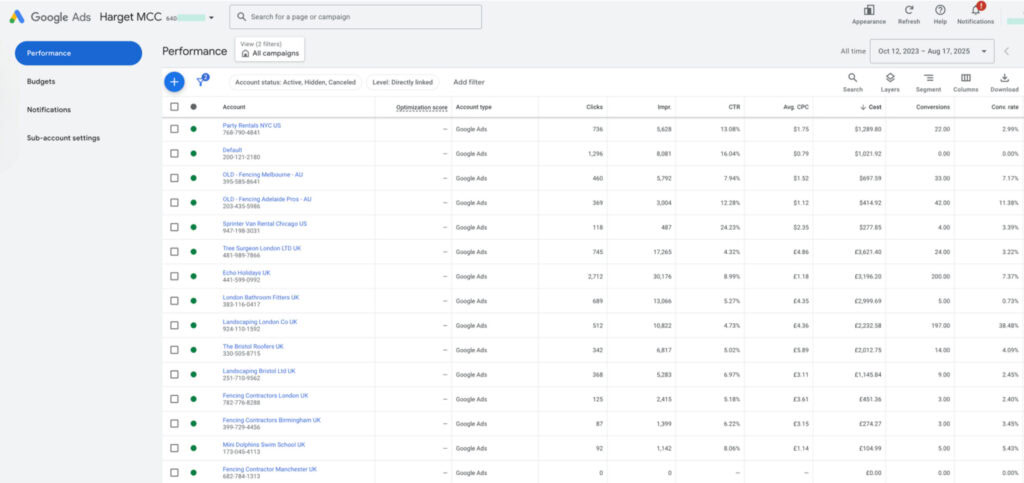Click the Download icon
Viewport: 1024px width, 483px height.
pos(1004,78)
